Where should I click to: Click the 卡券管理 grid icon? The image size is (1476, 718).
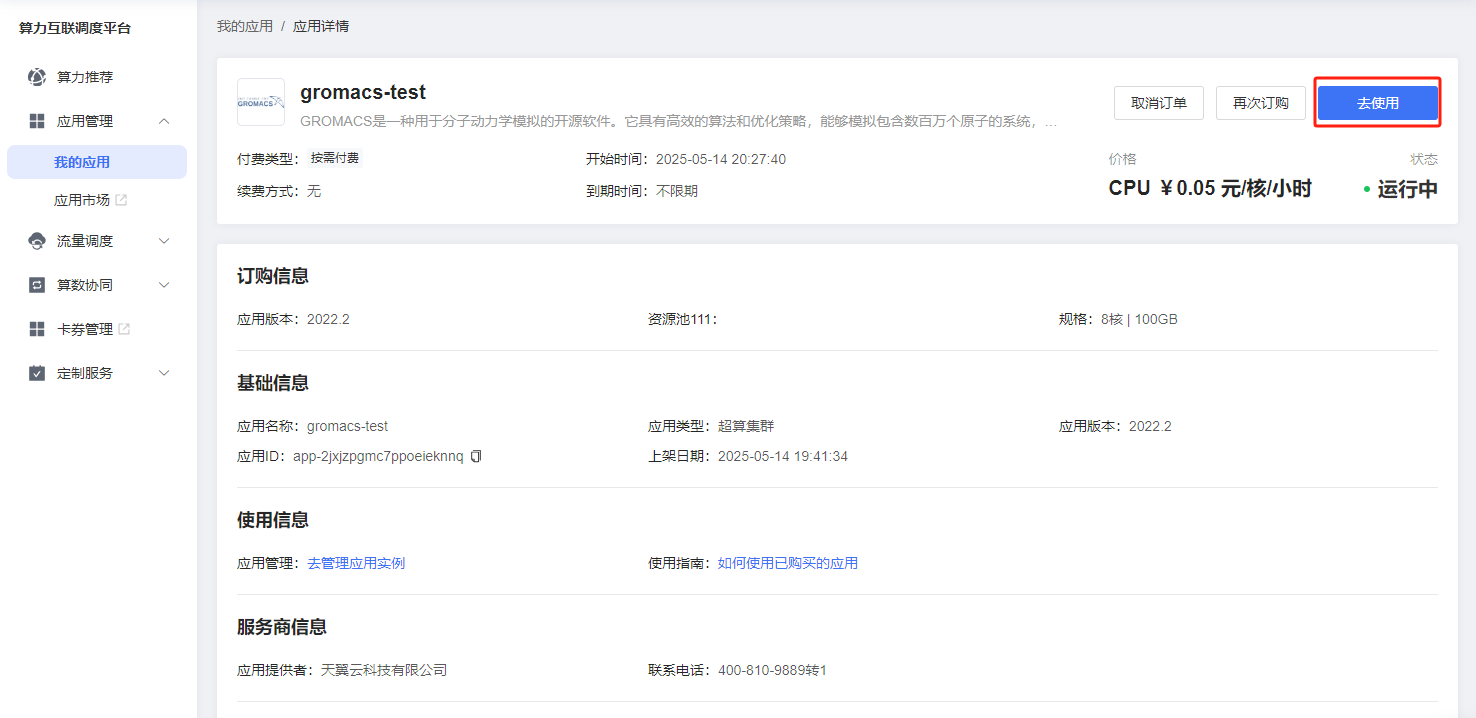point(37,329)
